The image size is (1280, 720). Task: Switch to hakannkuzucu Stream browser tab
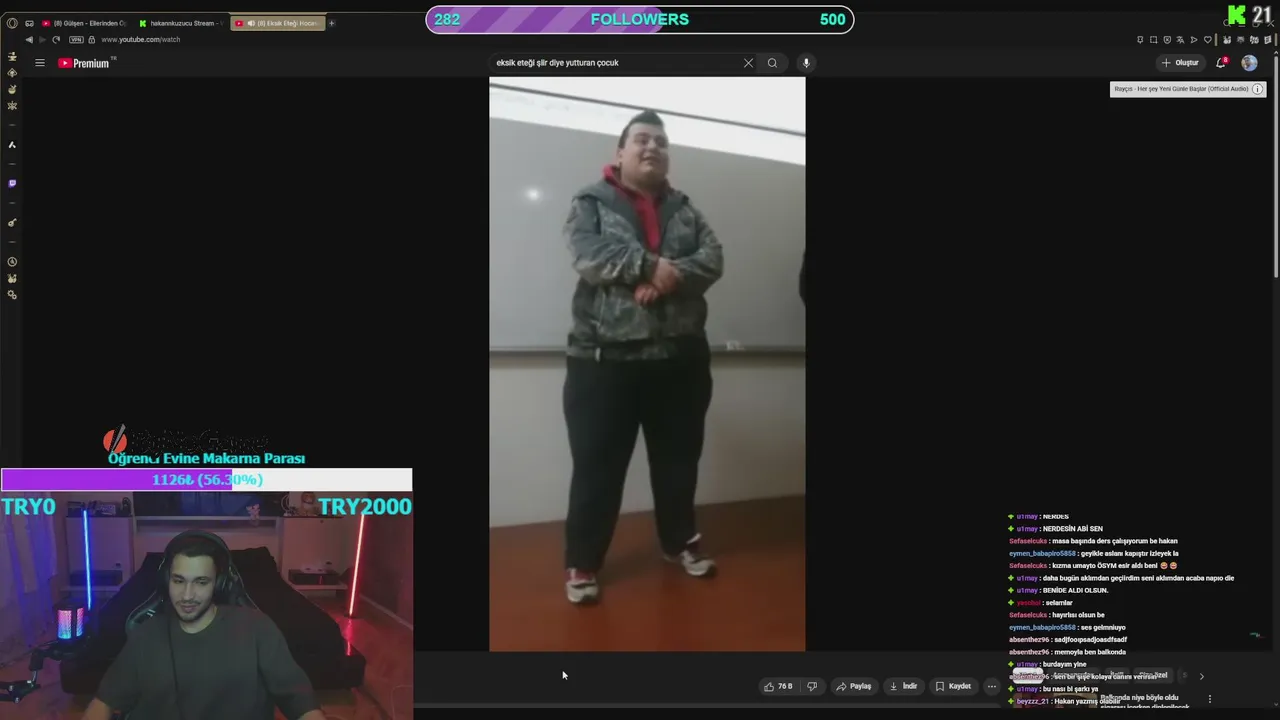181,23
